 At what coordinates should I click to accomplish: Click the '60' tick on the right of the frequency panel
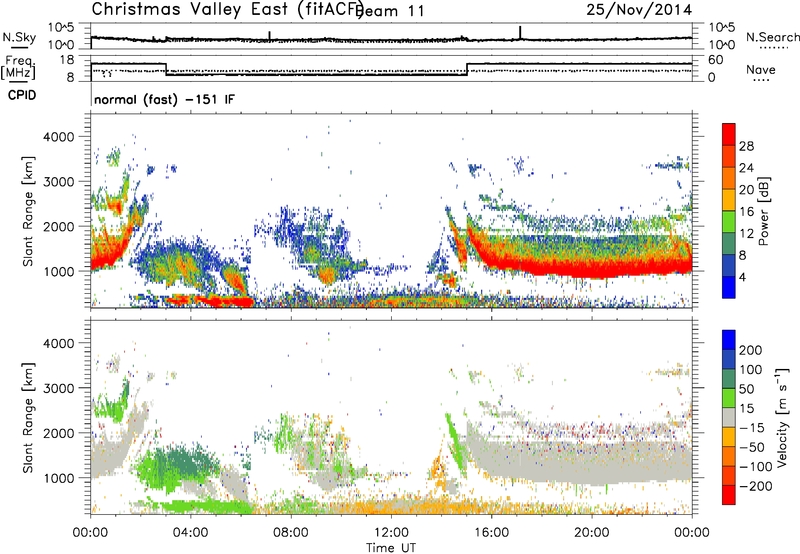point(716,60)
